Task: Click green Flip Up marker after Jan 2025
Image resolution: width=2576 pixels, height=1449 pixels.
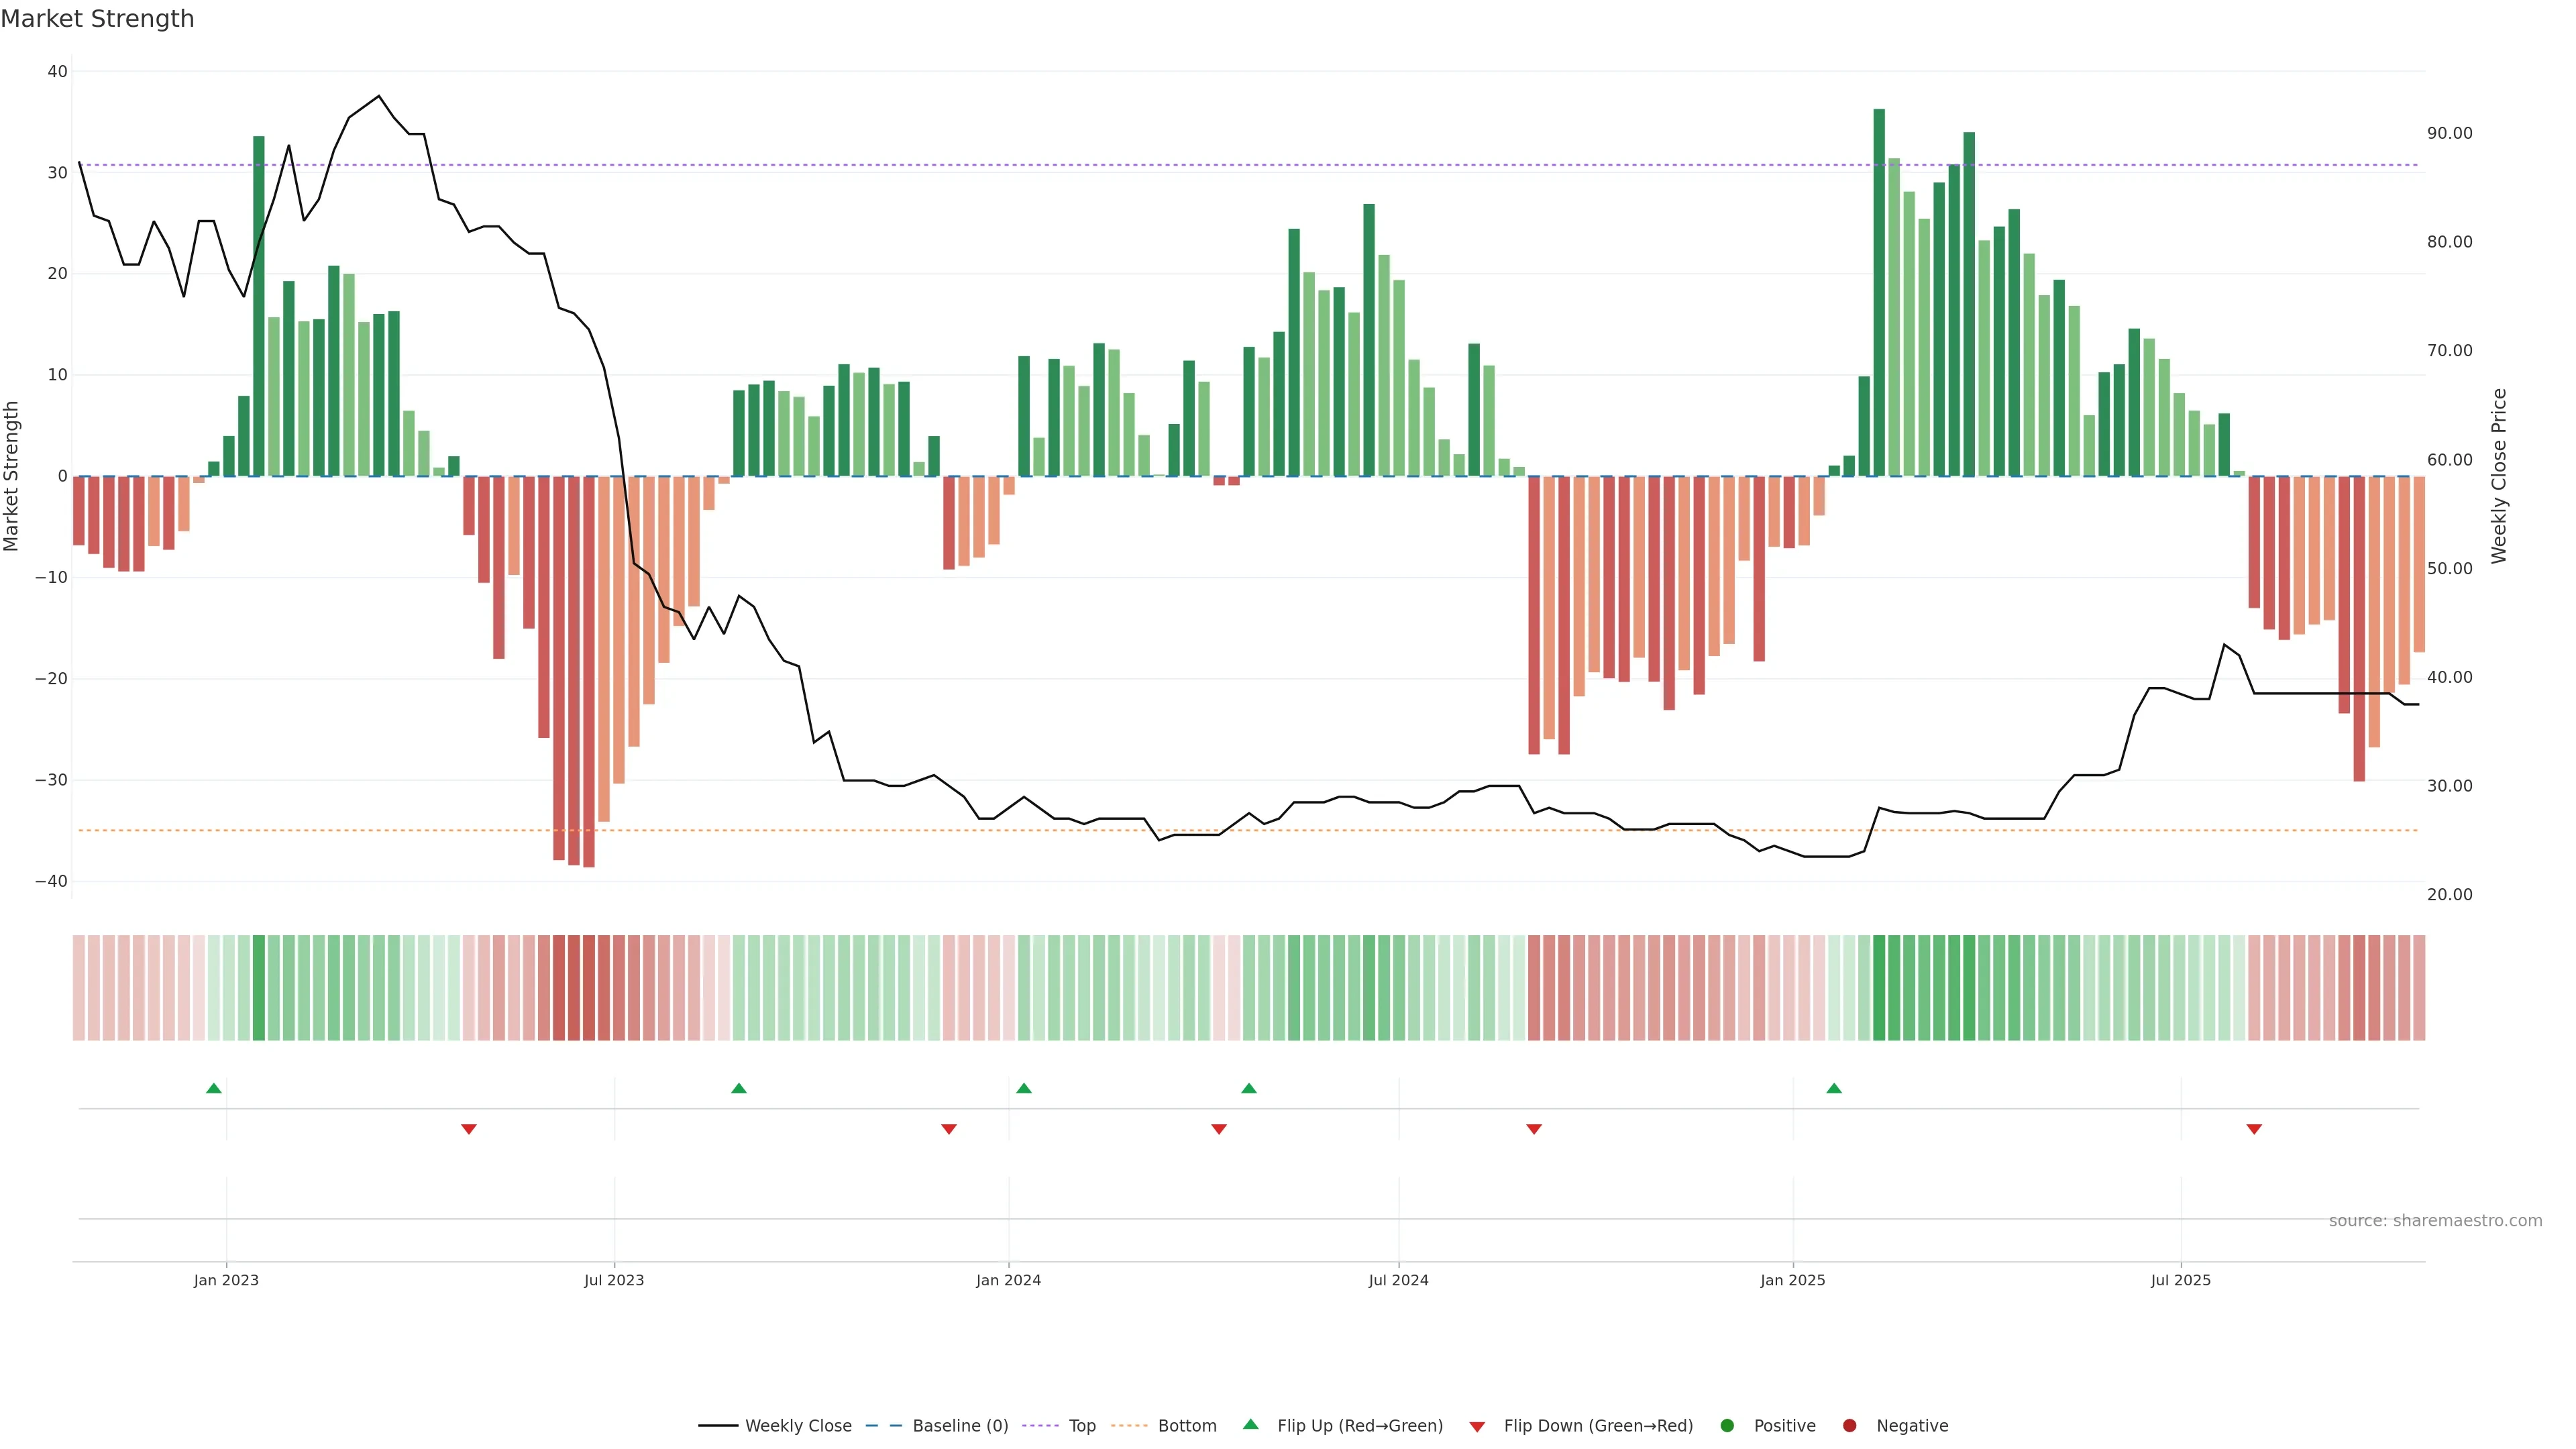Action: click(1833, 1088)
